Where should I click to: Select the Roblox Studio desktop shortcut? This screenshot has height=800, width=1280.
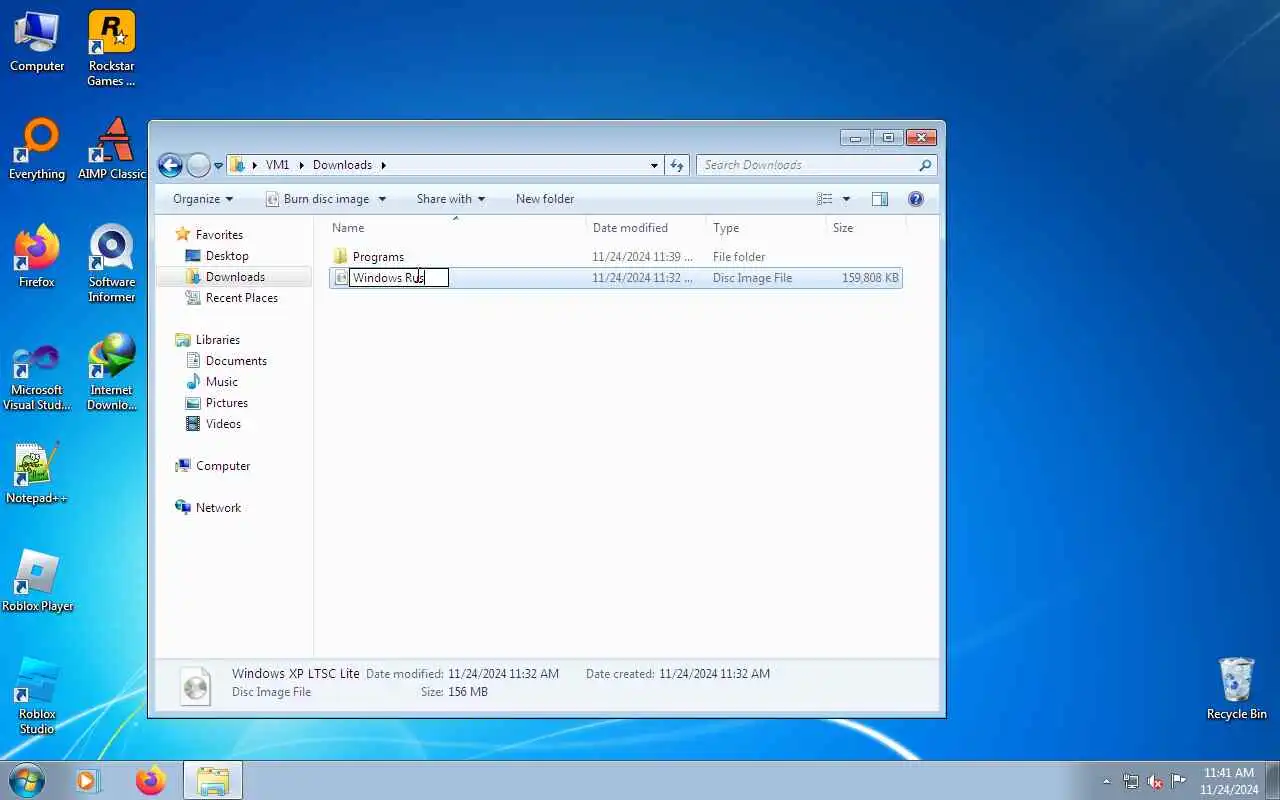[x=37, y=697]
